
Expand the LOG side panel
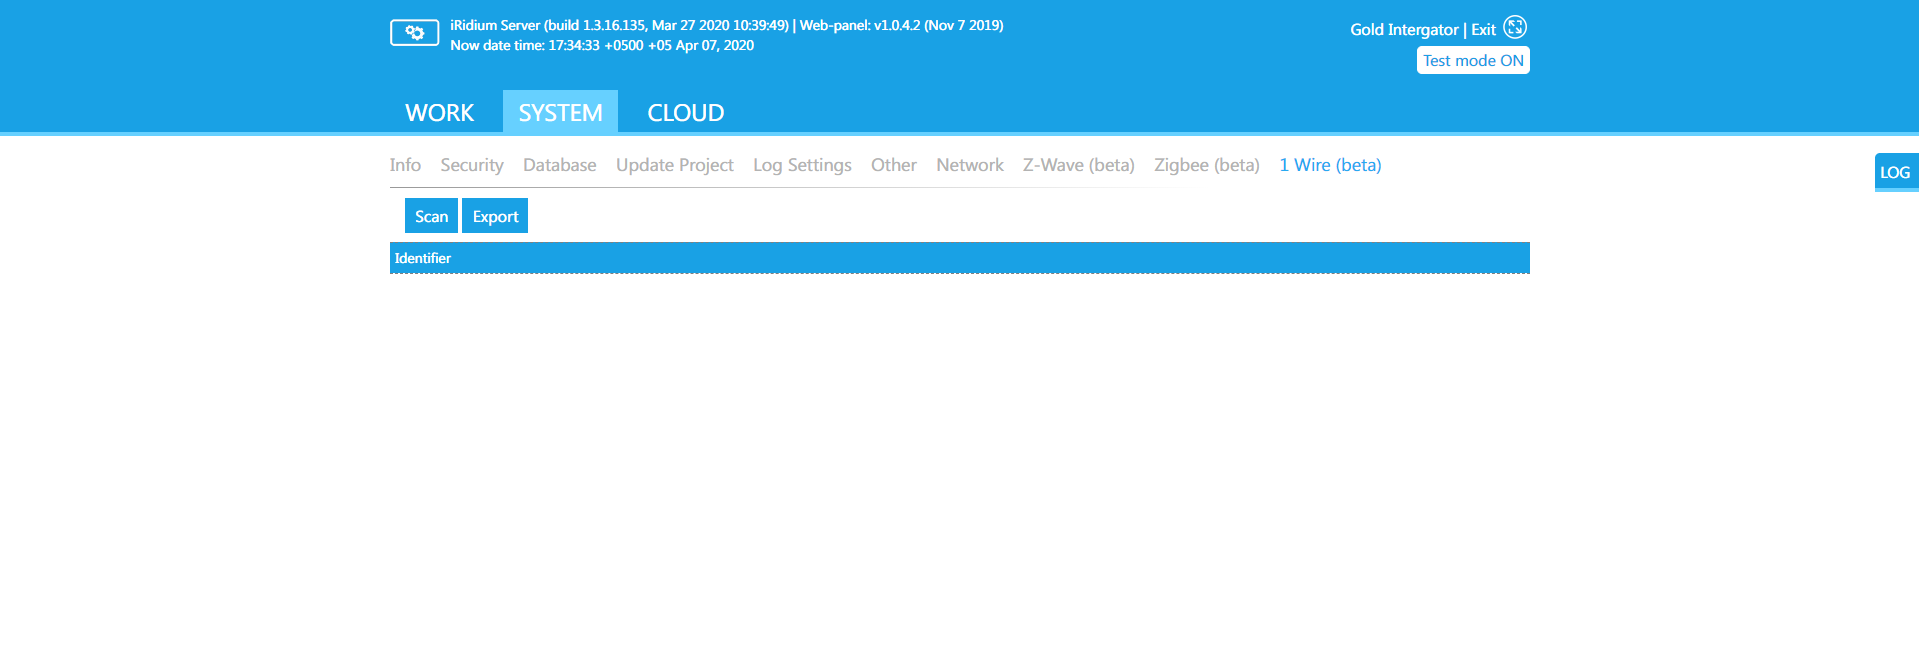pos(1895,172)
